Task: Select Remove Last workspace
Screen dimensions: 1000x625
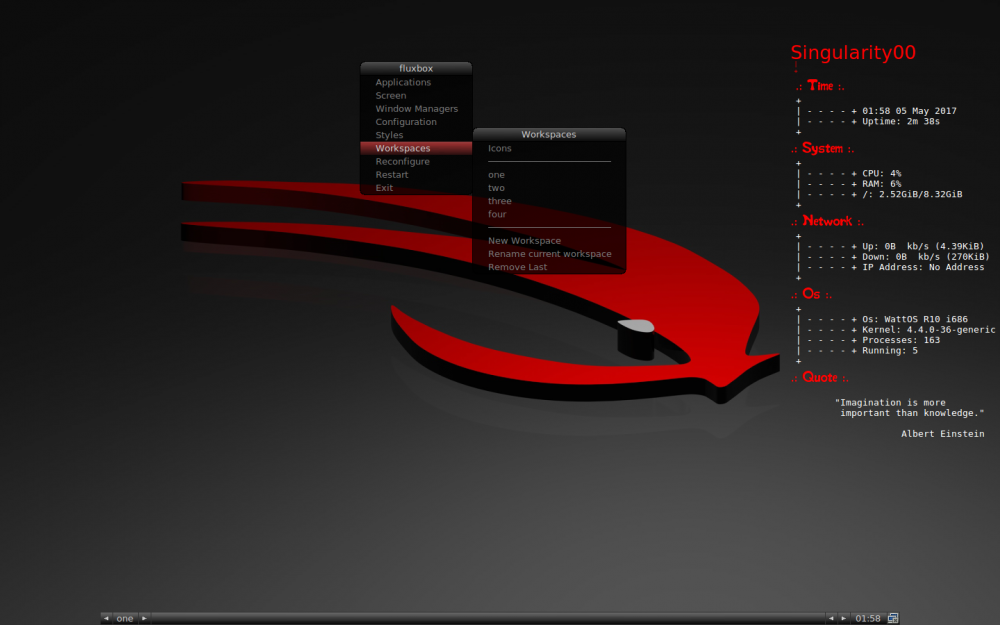Action: [x=549, y=267]
